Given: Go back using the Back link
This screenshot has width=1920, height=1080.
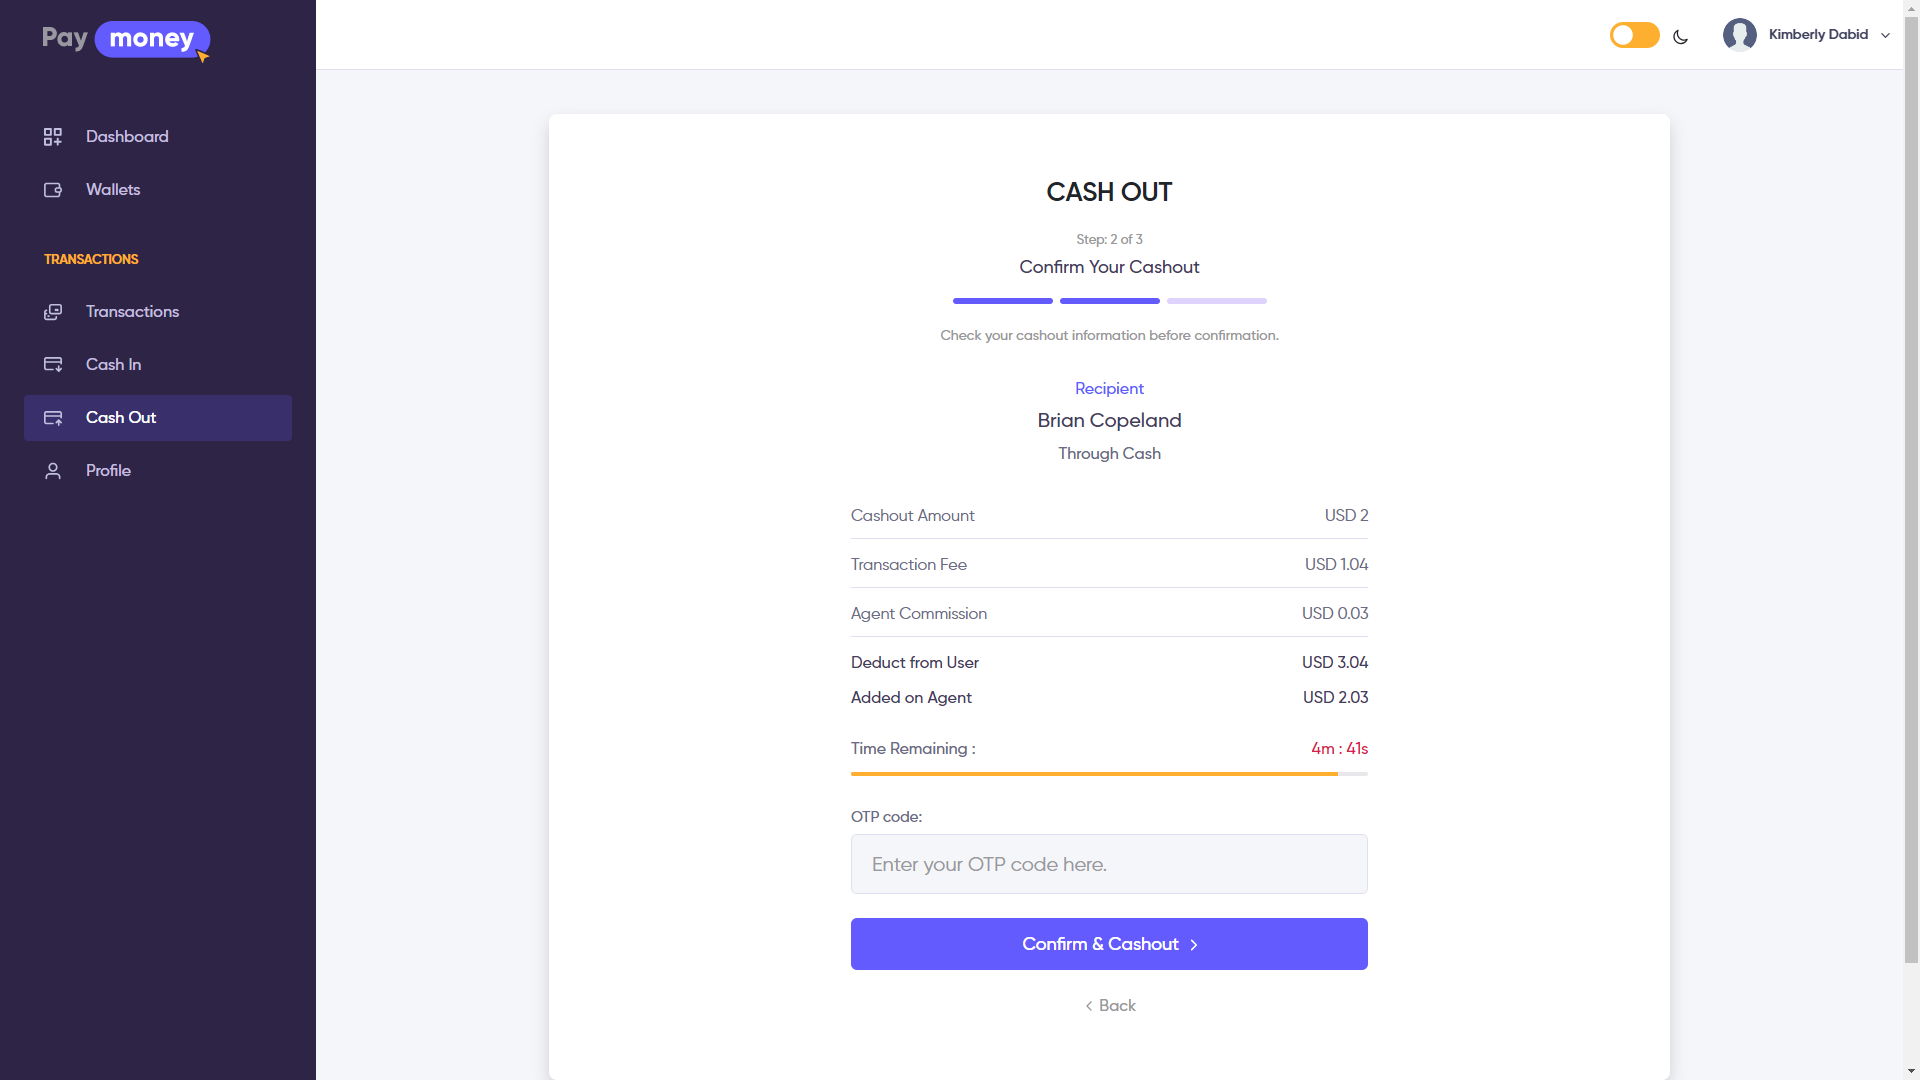Looking at the screenshot, I should [1109, 1005].
